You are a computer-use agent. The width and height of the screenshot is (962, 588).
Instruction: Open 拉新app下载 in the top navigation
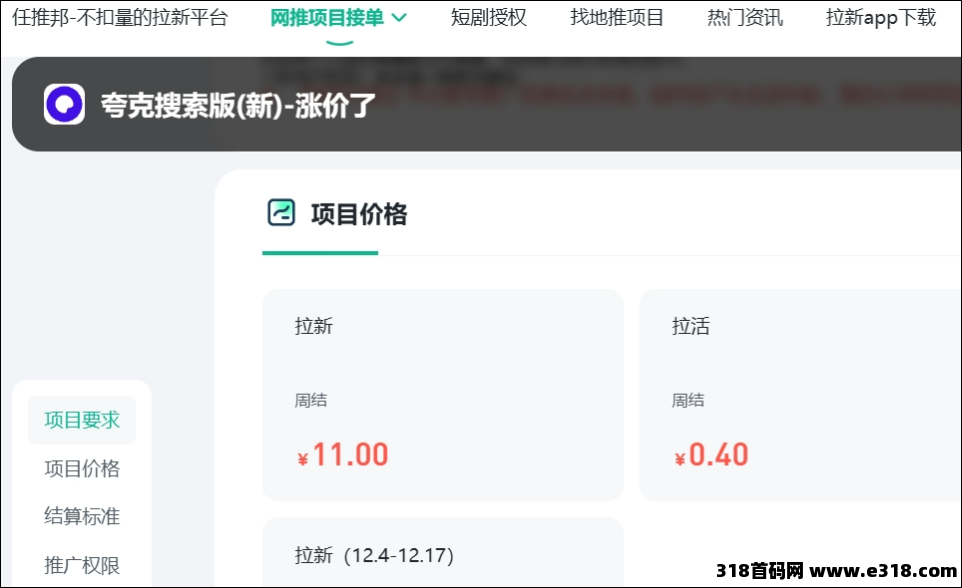click(x=881, y=17)
